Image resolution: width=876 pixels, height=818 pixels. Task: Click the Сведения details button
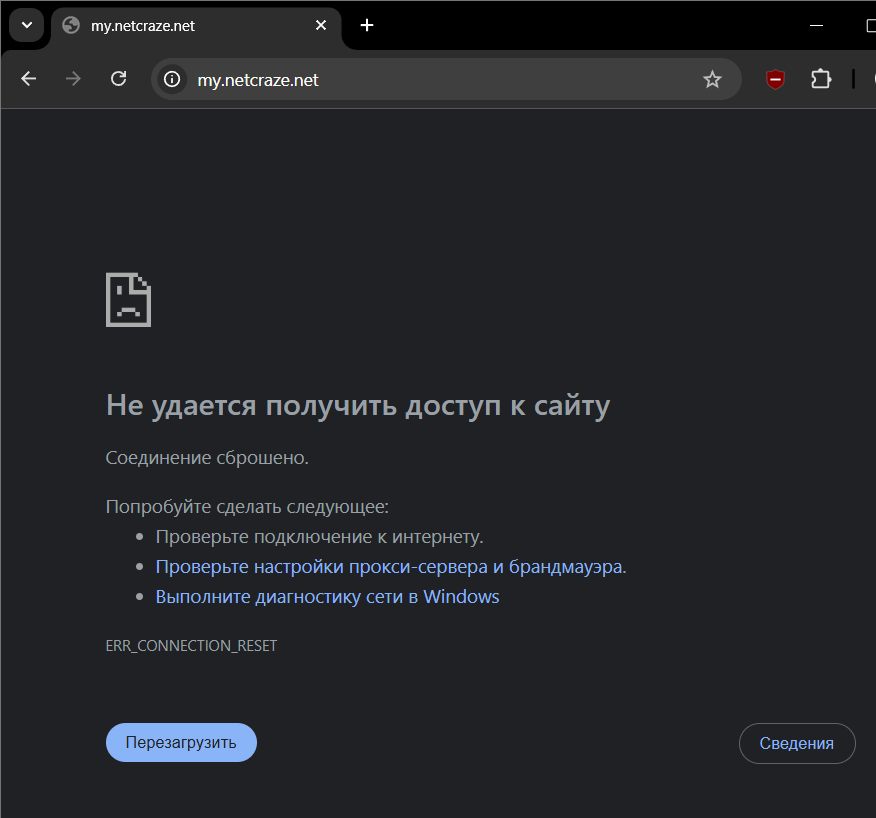click(x=796, y=743)
